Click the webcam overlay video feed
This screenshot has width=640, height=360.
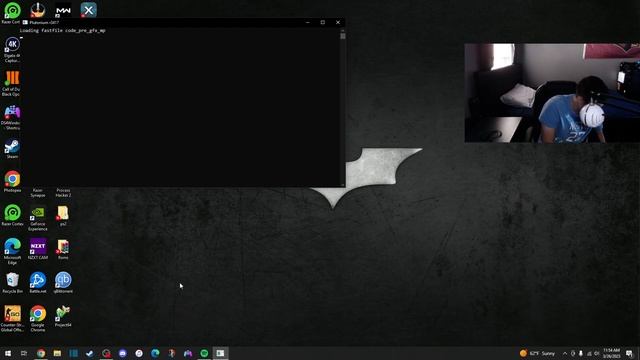click(552, 93)
